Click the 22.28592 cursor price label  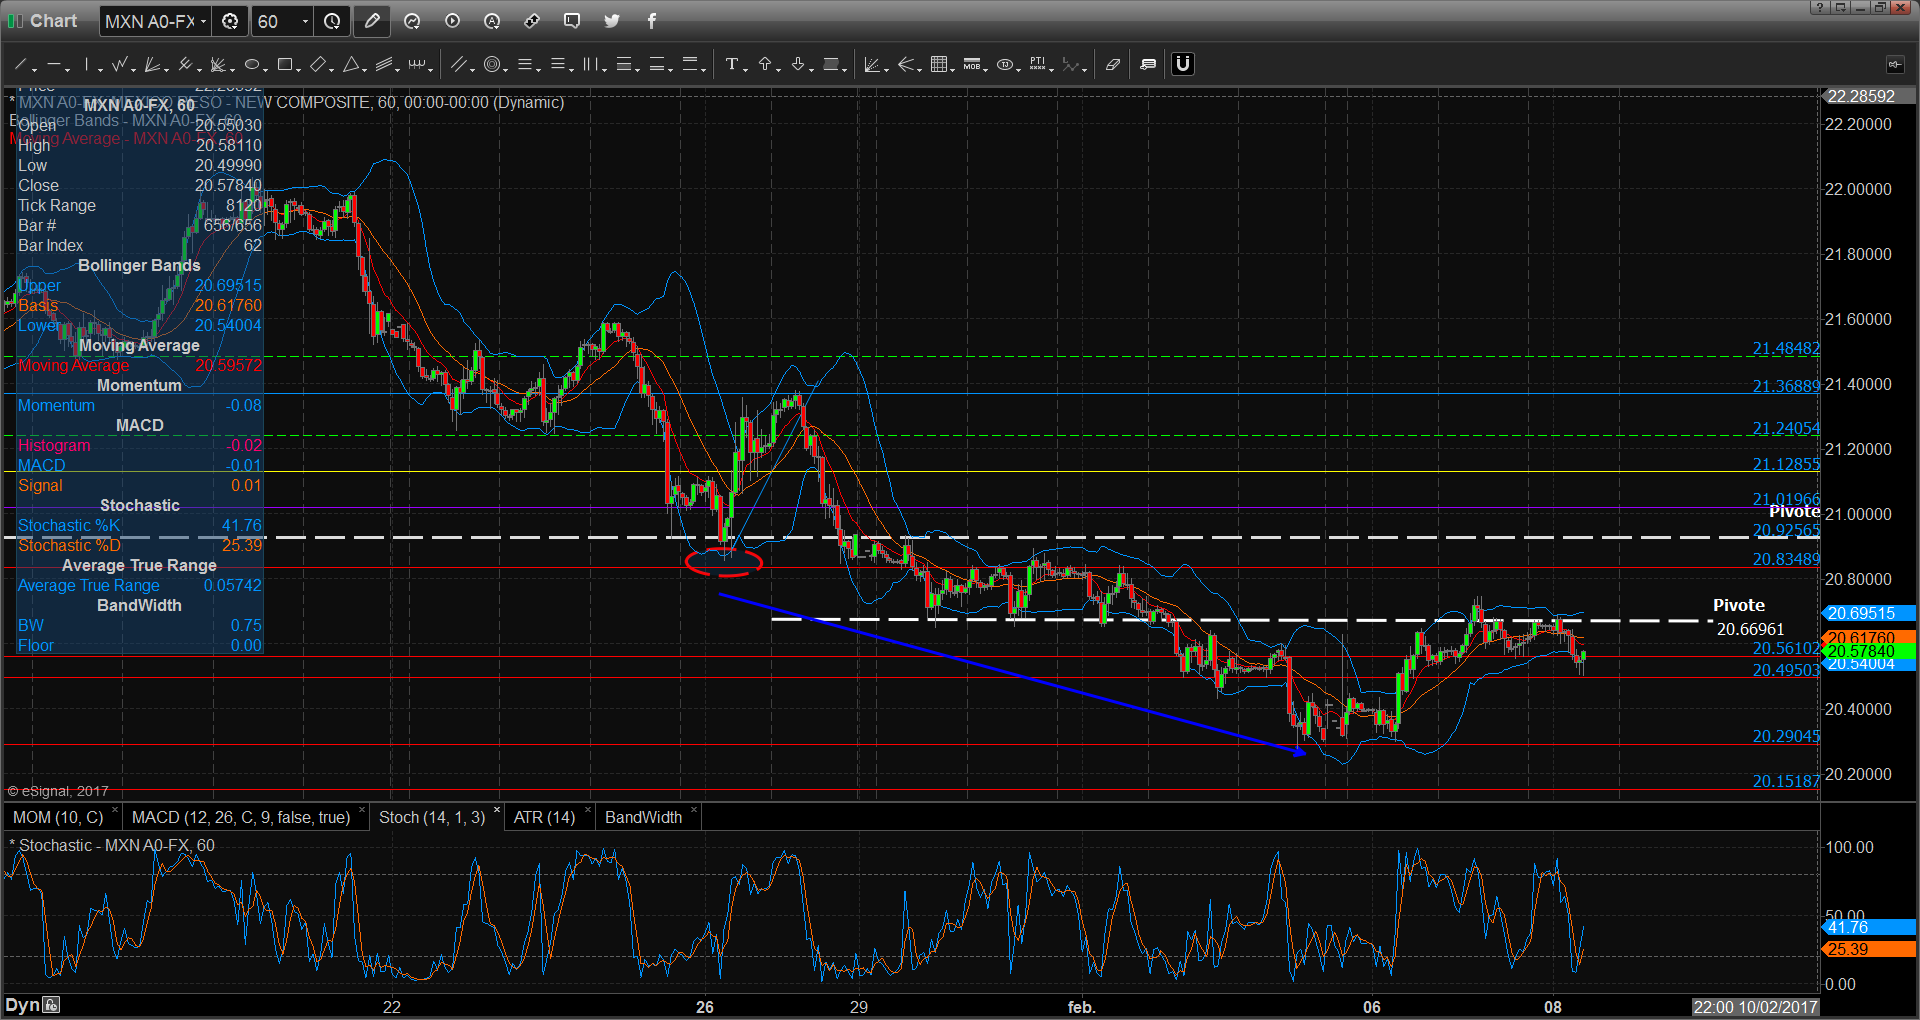(1868, 96)
